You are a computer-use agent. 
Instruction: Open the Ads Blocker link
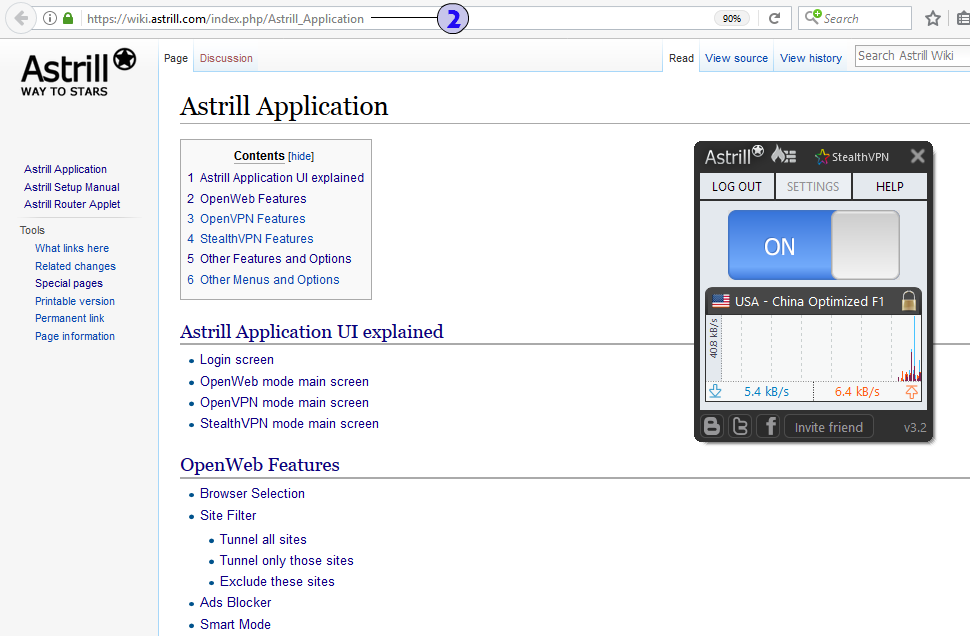[x=235, y=603]
